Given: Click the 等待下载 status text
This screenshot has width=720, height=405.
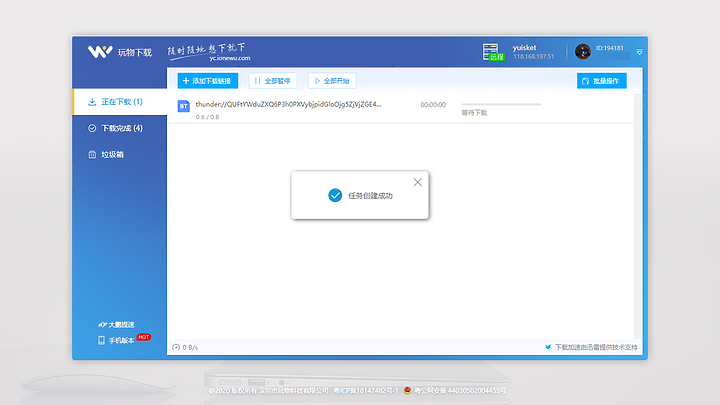Looking at the screenshot, I should (x=474, y=113).
